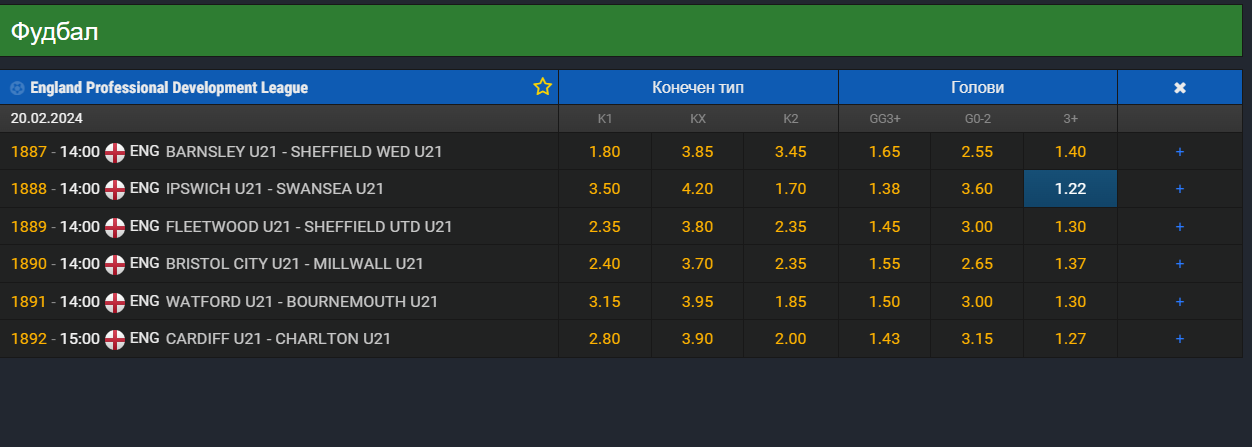Image resolution: width=1252 pixels, height=447 pixels.
Task: Expand more bets for Ipswich U21 match
Action: (1180, 189)
